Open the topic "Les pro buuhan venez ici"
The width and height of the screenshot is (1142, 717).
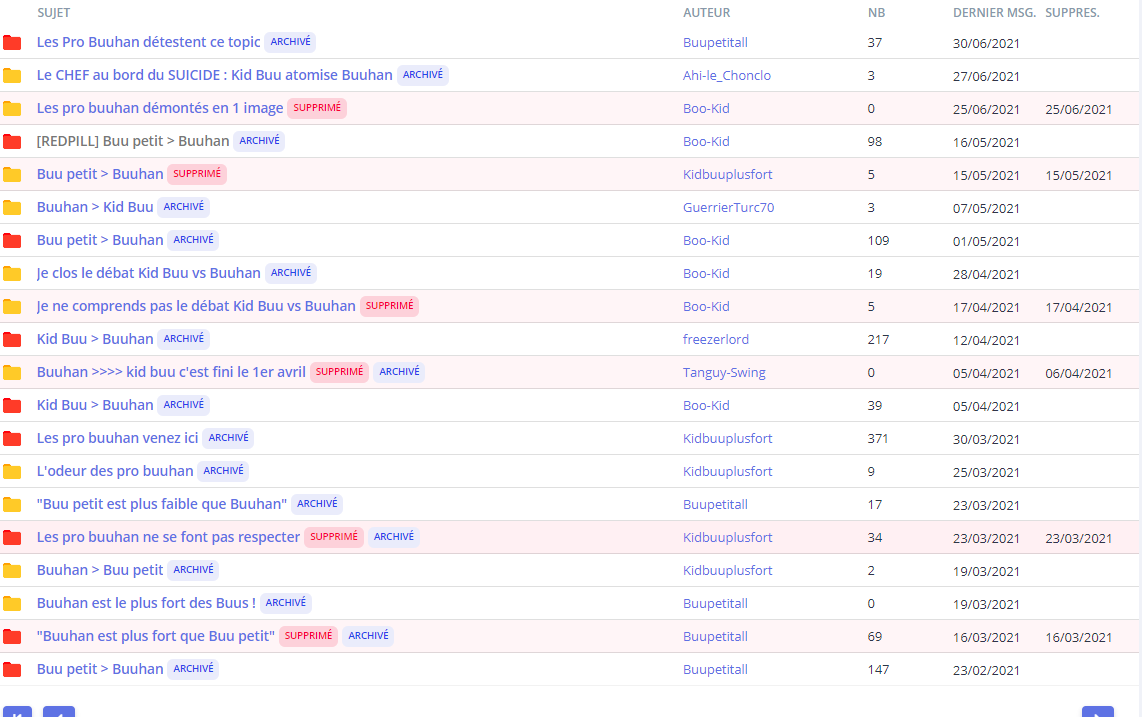pyautogui.click(x=117, y=438)
